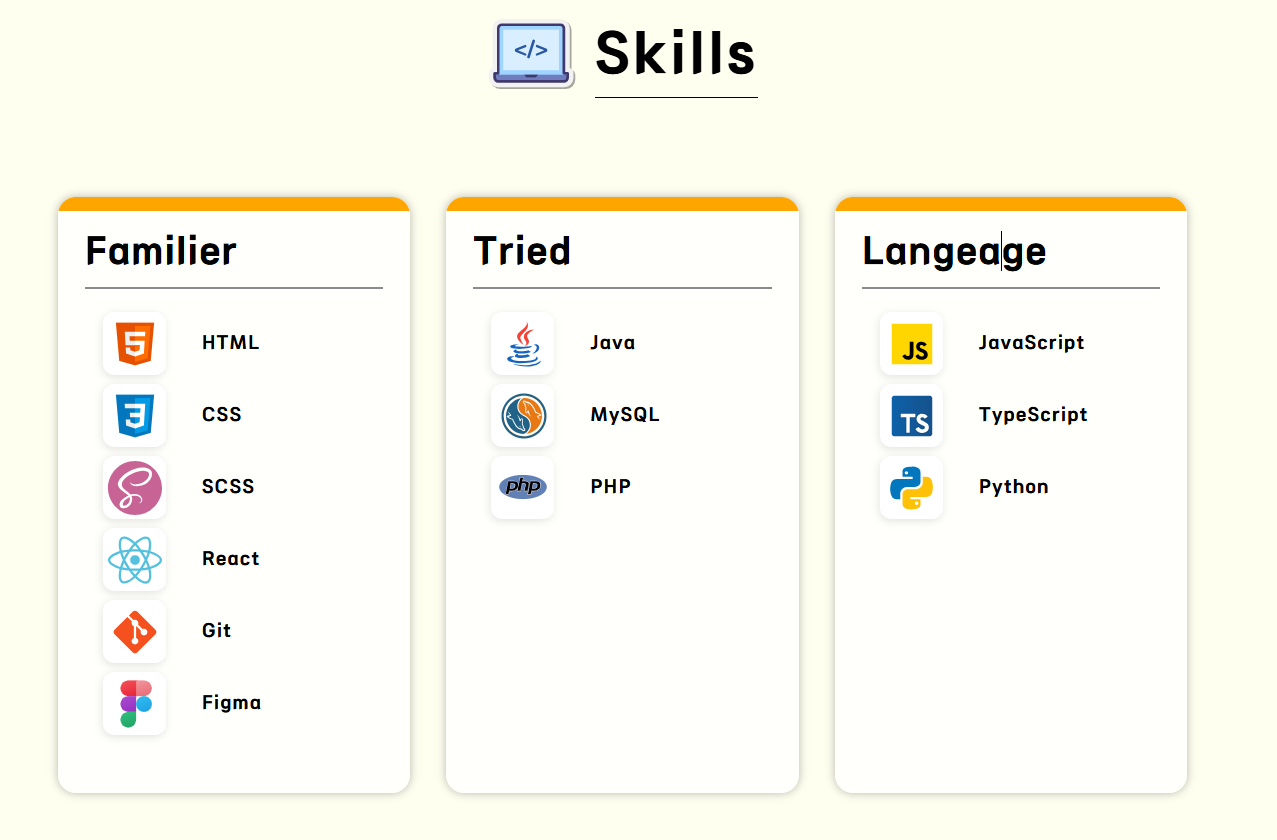The image size is (1277, 840).
Task: Select the MySQL dolphin icon
Action: [522, 415]
